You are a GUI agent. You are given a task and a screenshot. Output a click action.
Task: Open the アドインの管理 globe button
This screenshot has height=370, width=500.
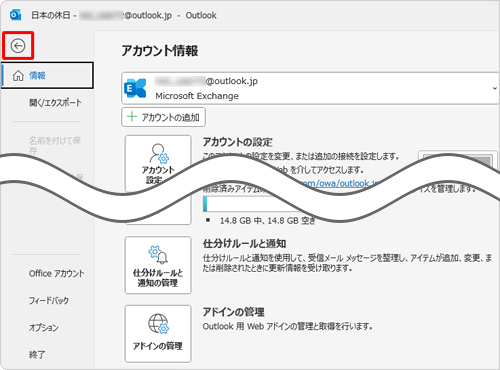point(158,333)
